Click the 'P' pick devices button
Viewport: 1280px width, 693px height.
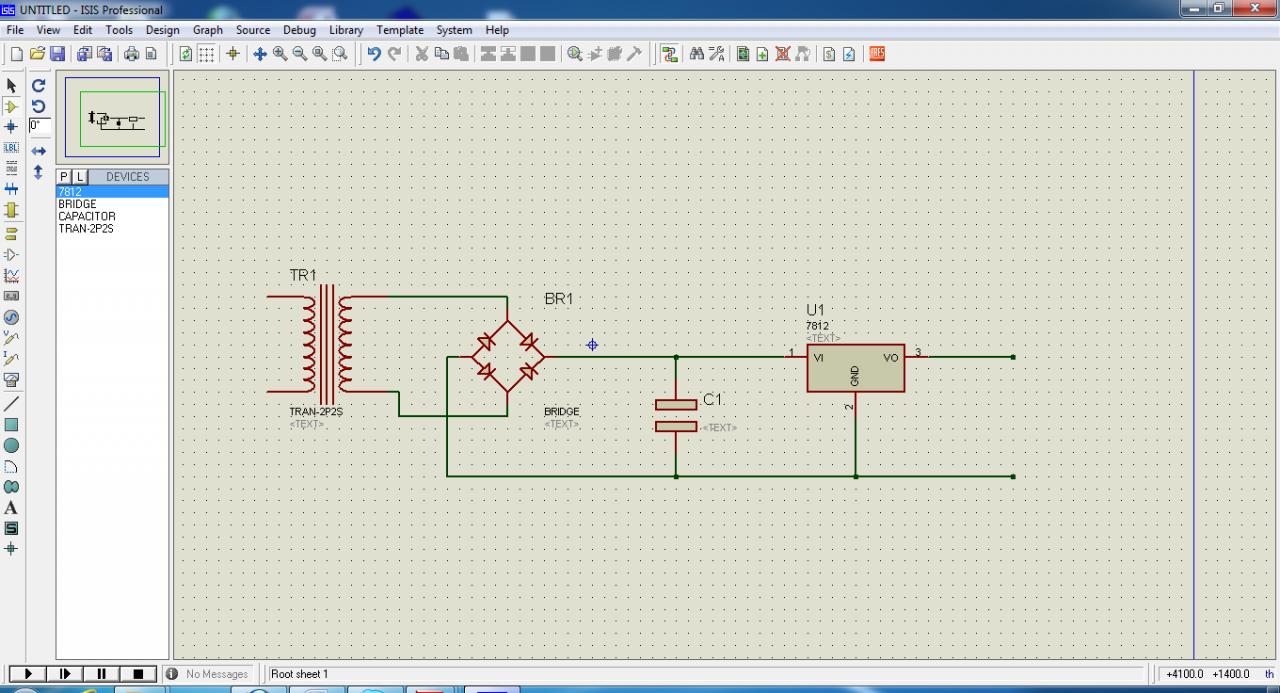[64, 177]
